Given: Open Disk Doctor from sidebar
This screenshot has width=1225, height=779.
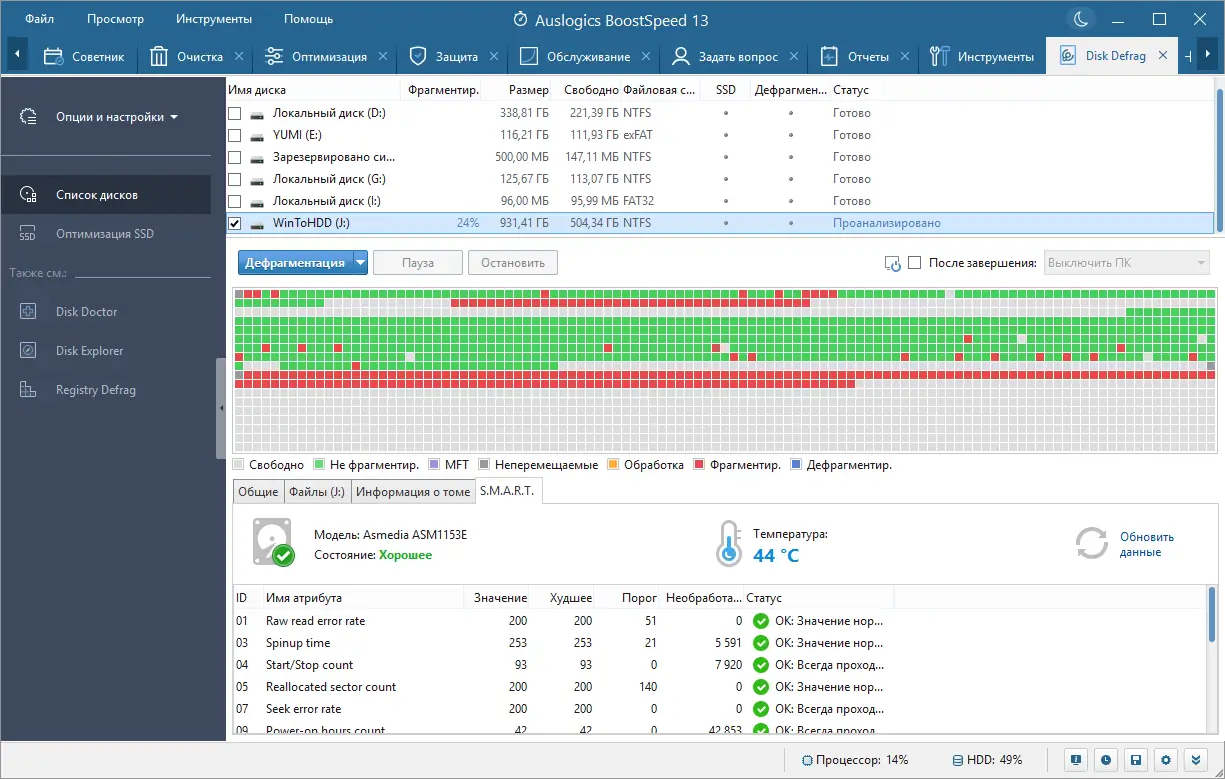Looking at the screenshot, I should point(86,312).
